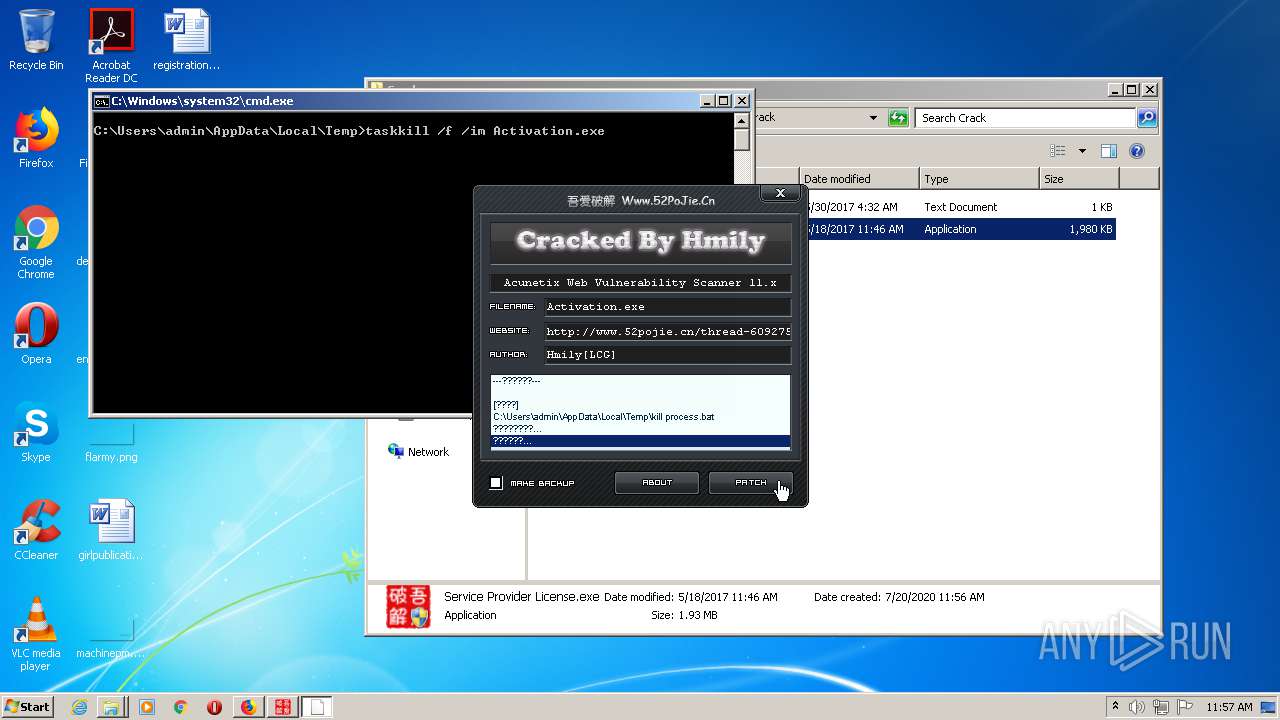Show hidden system tray icons
Screen dimensions: 1280x720
[x=1116, y=707]
